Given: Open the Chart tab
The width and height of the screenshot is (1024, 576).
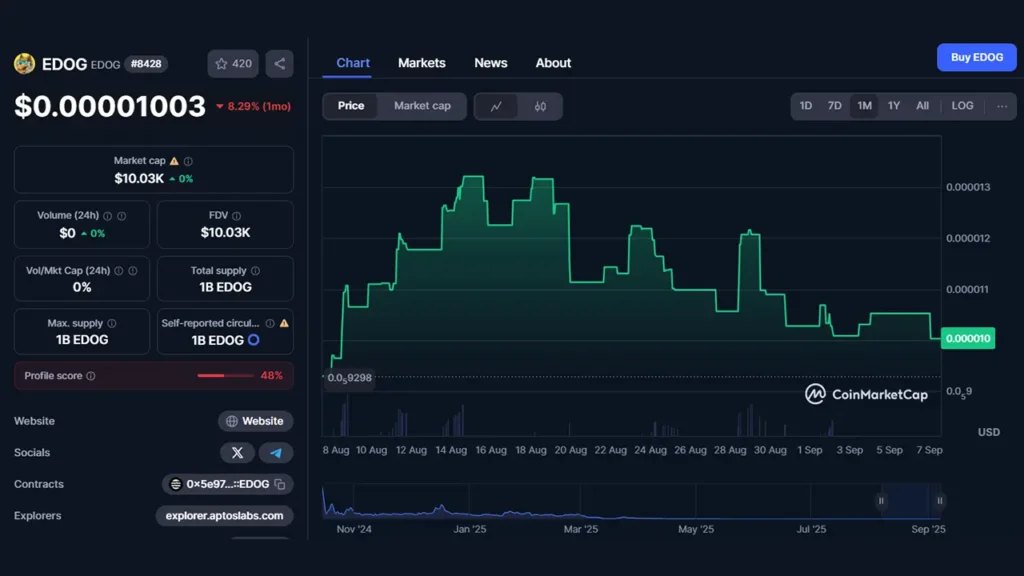Looking at the screenshot, I should coord(353,63).
